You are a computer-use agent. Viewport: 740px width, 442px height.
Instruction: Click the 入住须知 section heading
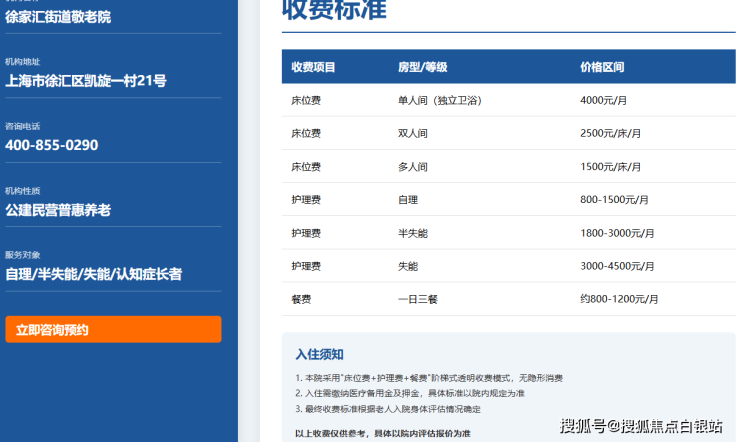(x=320, y=354)
